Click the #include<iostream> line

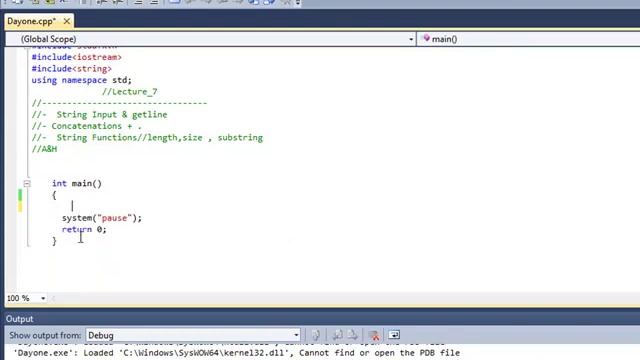77,57
